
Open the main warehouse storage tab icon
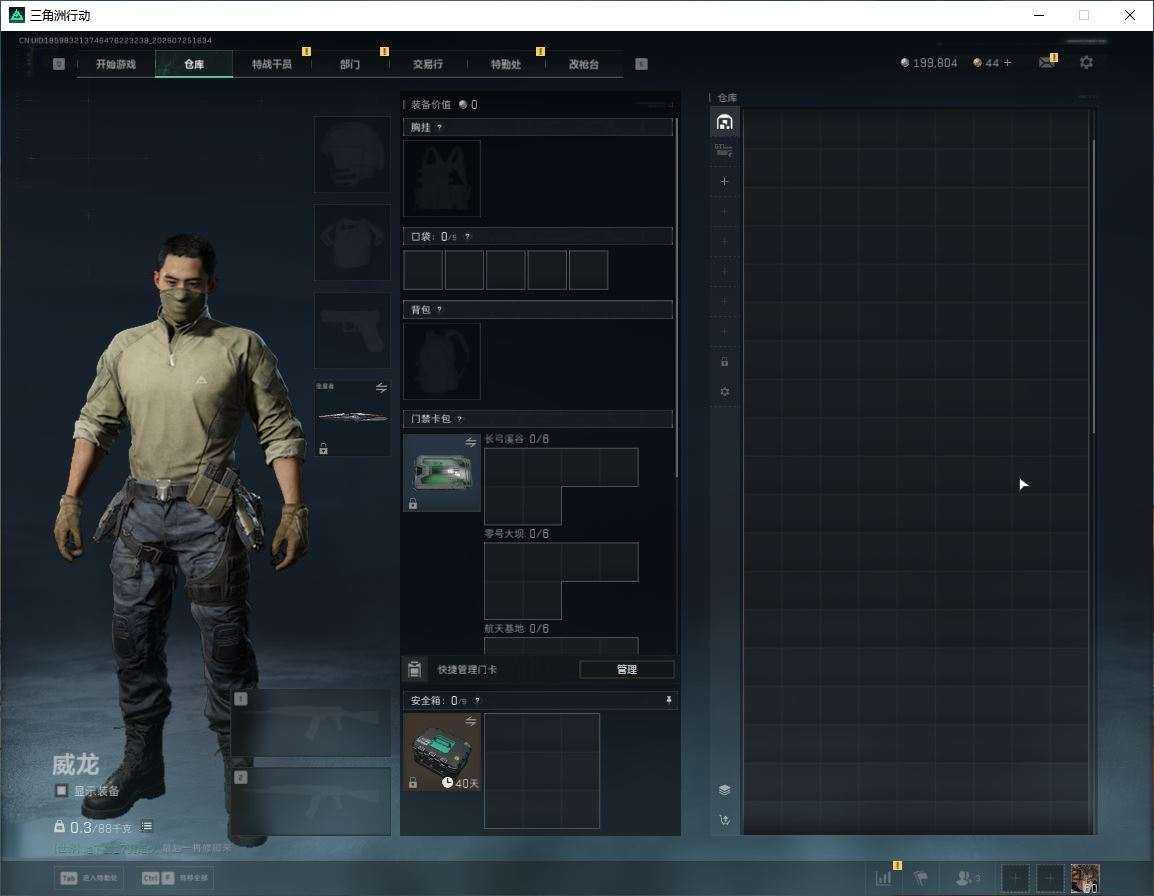(x=724, y=122)
